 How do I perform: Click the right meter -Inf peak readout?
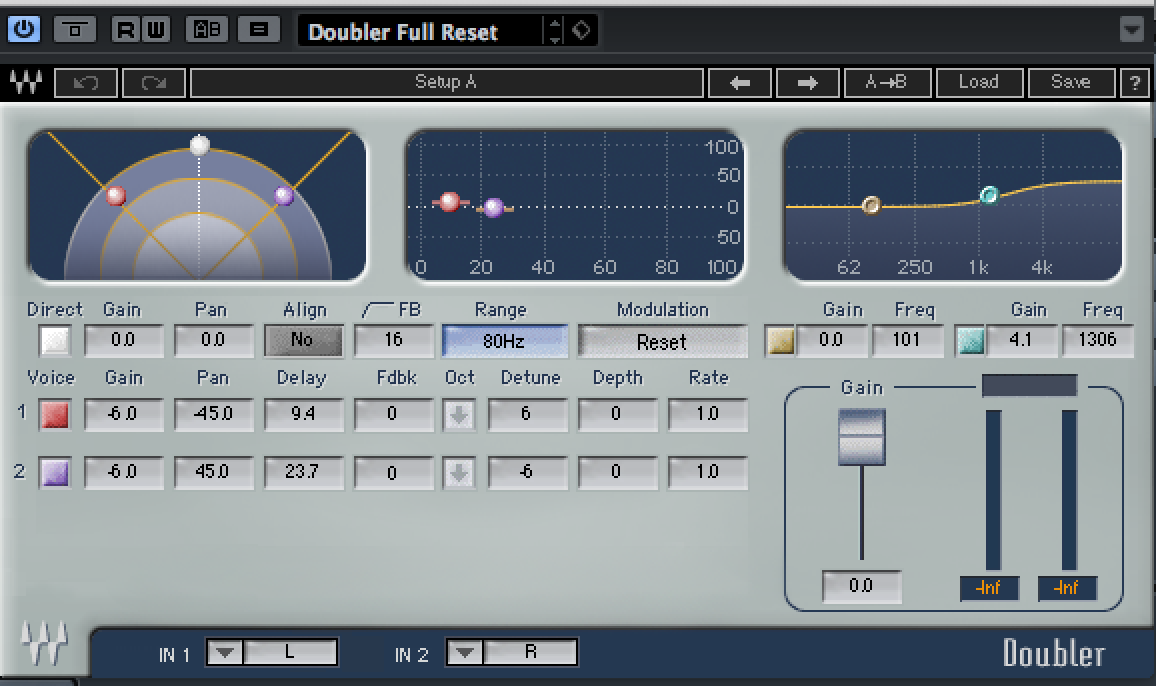[x=1067, y=588]
